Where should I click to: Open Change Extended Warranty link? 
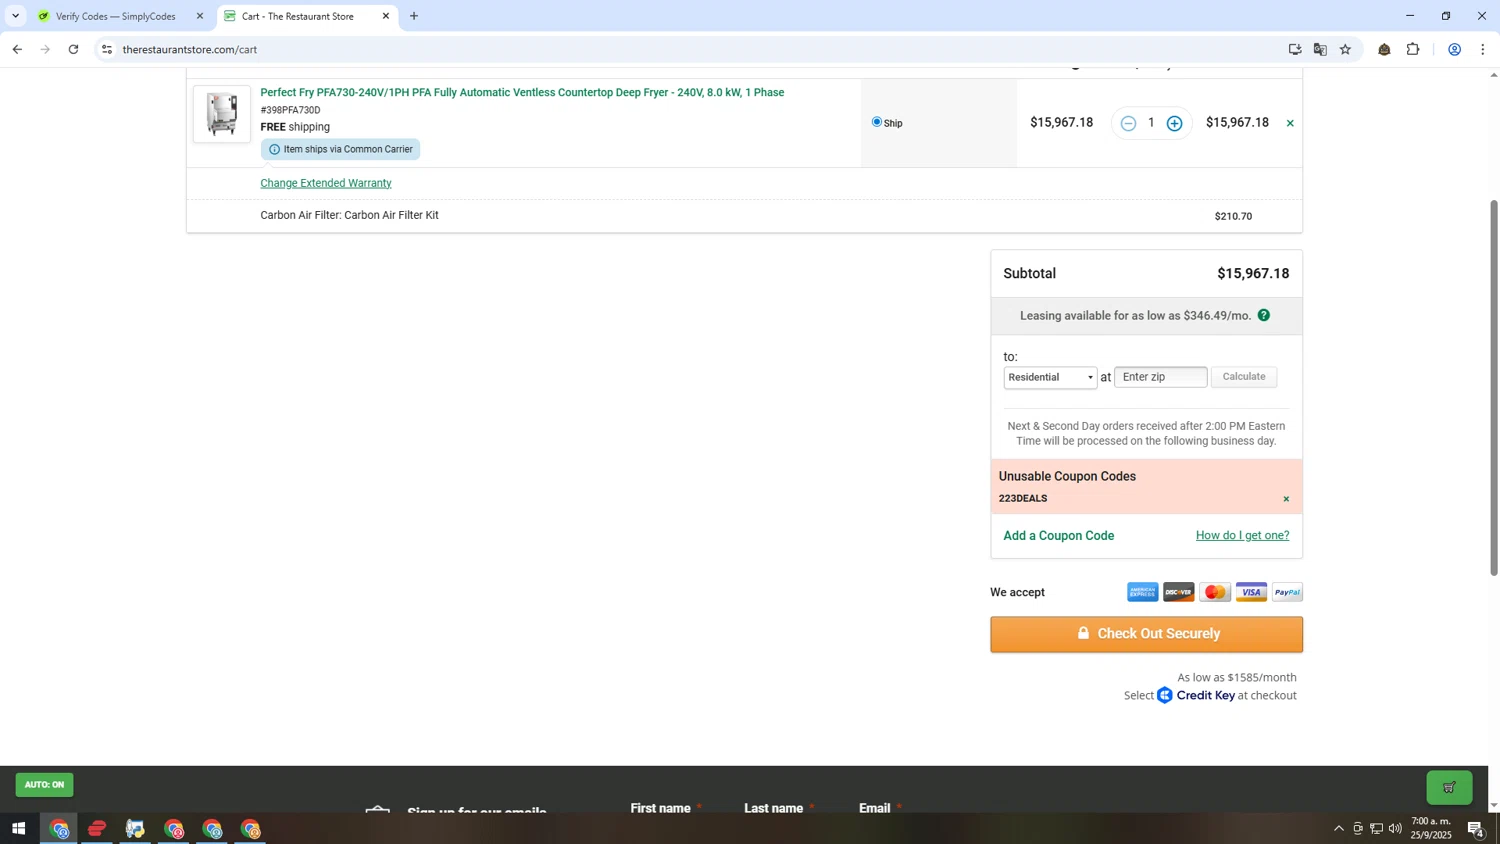(x=326, y=183)
